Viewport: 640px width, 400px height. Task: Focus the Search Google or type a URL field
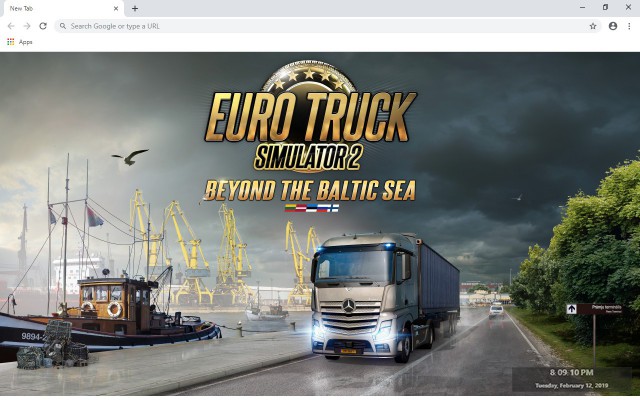[327, 26]
